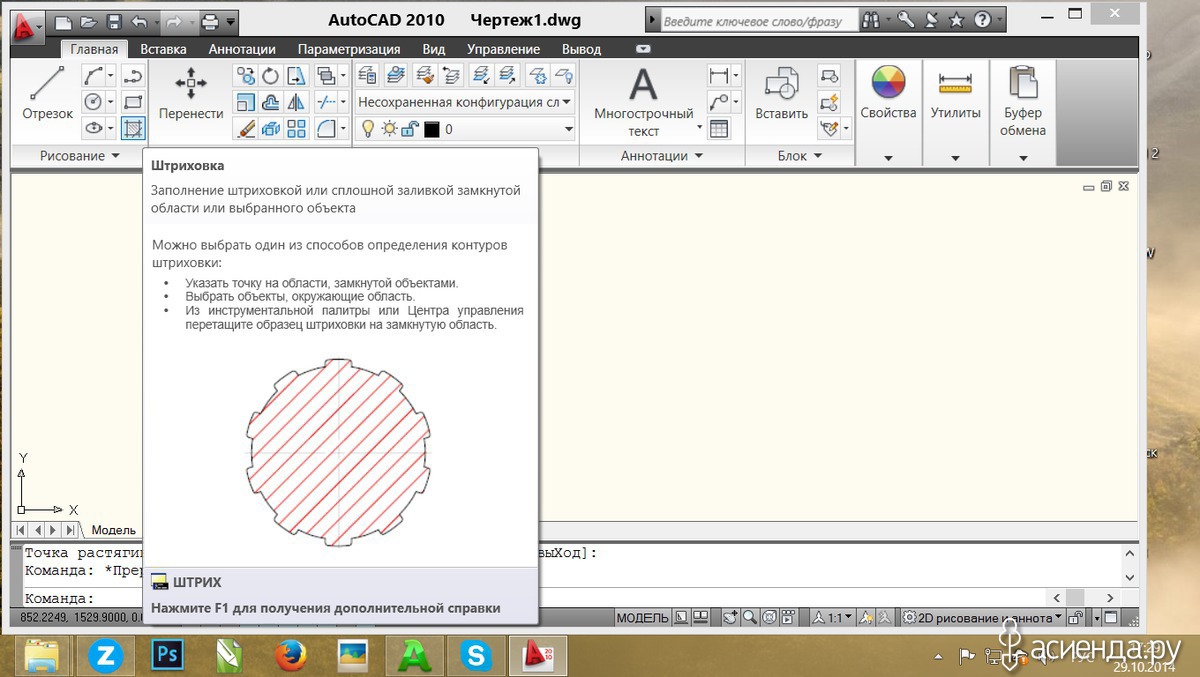Click the Вставить block button
This screenshot has height=677, width=1200.
(x=781, y=93)
